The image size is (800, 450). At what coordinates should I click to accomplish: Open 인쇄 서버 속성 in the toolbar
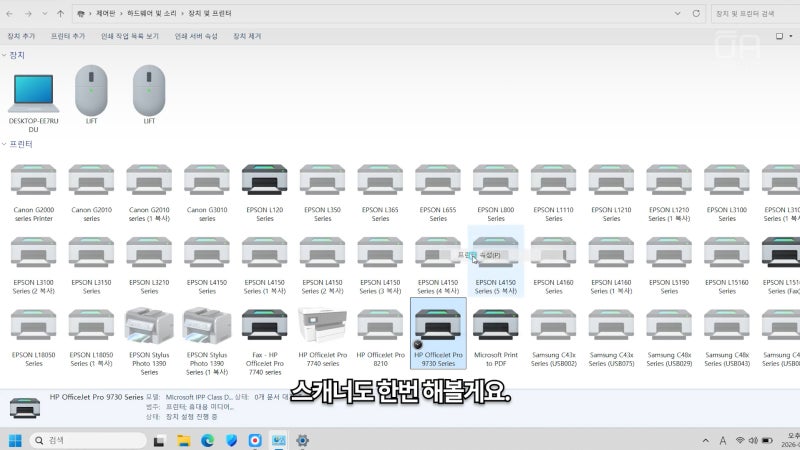point(196,36)
